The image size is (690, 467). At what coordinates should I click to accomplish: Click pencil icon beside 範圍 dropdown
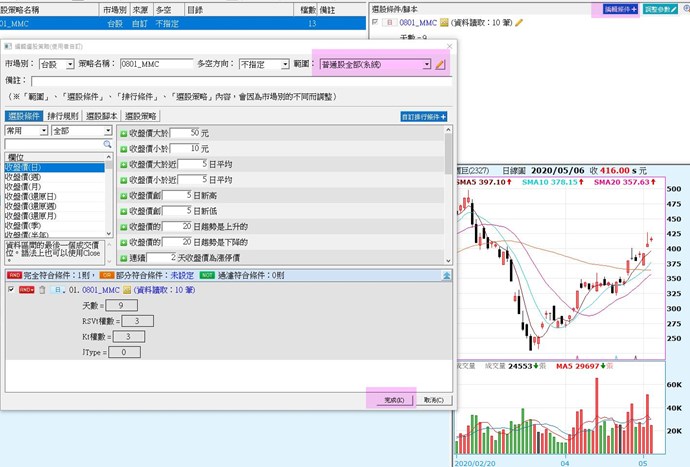click(441, 64)
